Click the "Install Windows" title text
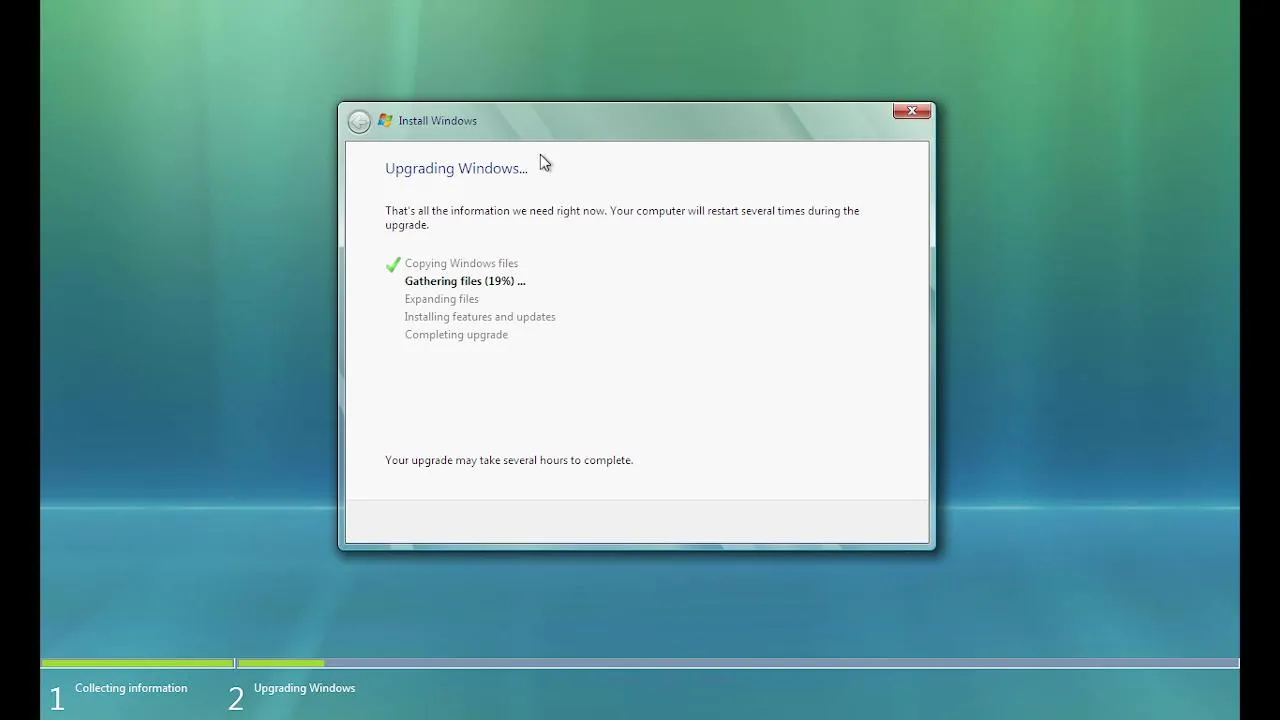 click(438, 121)
